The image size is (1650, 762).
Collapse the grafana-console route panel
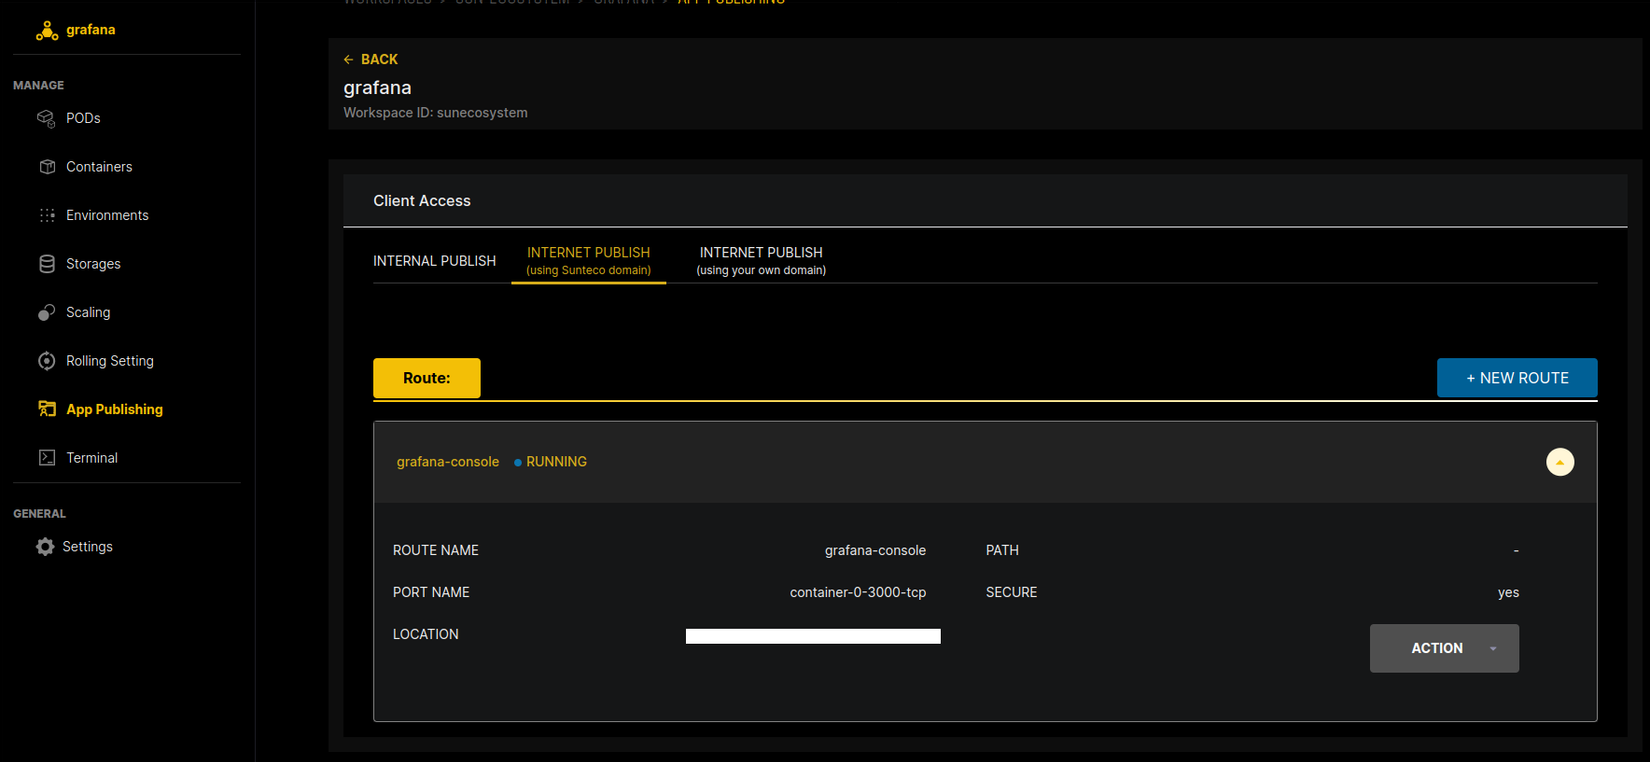(1560, 462)
